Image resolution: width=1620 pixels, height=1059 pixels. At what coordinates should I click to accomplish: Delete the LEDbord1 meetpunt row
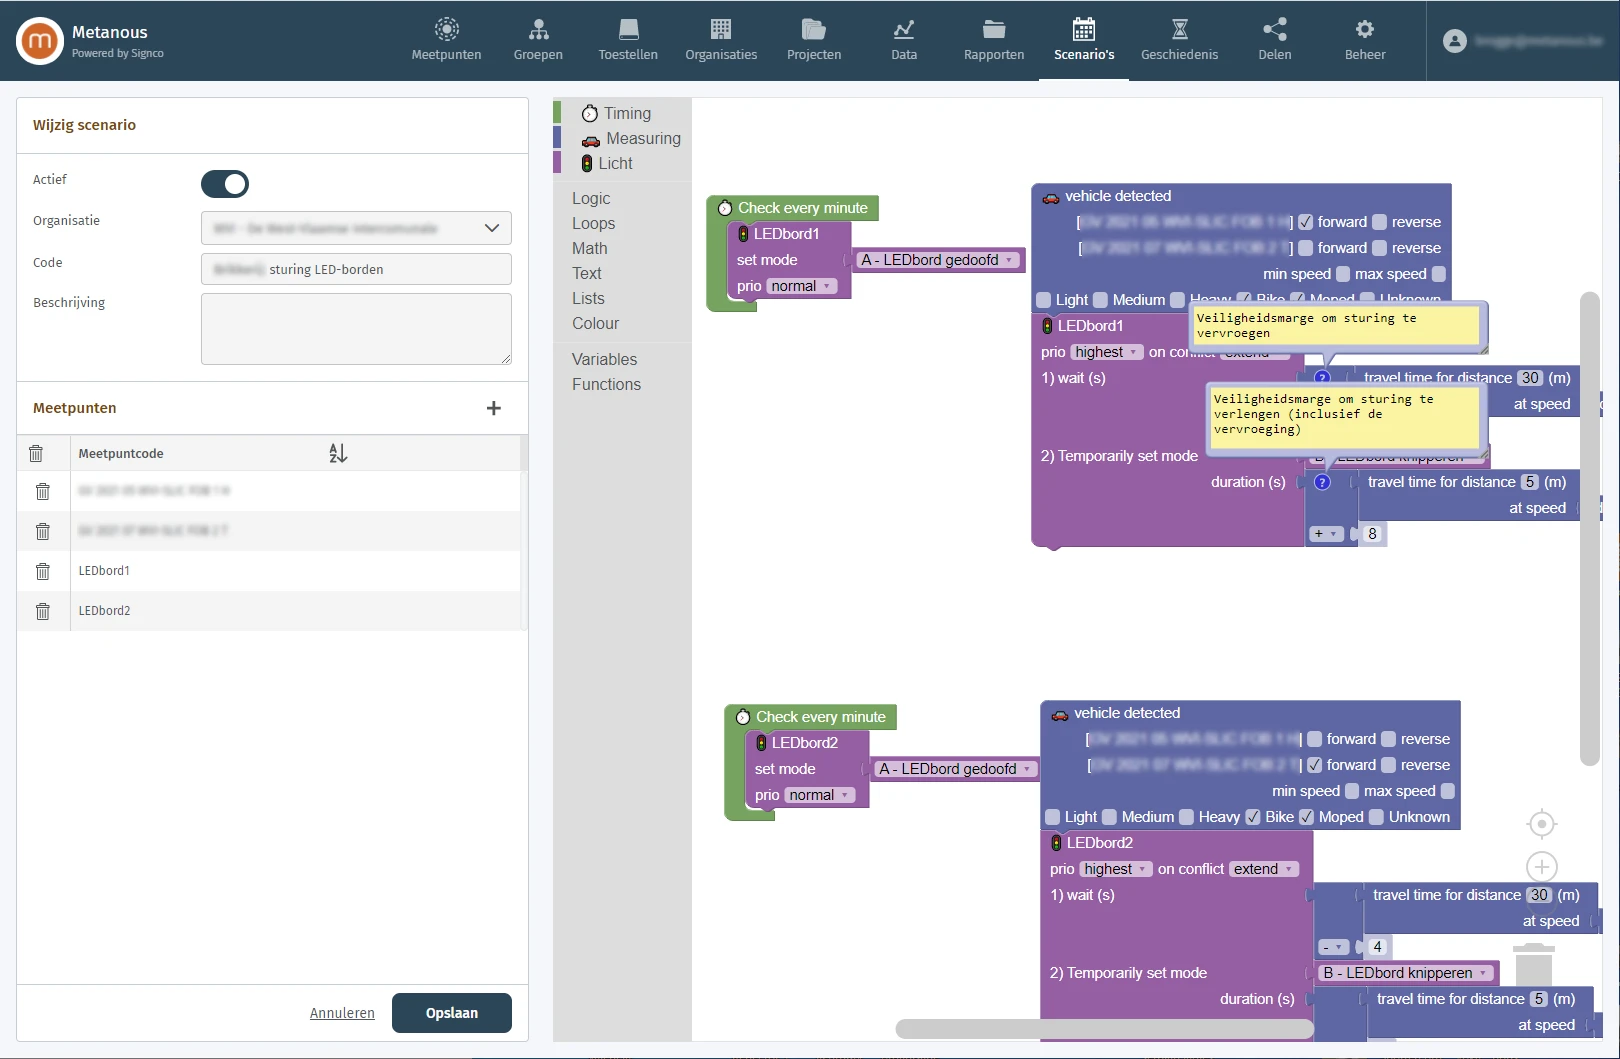[43, 571]
